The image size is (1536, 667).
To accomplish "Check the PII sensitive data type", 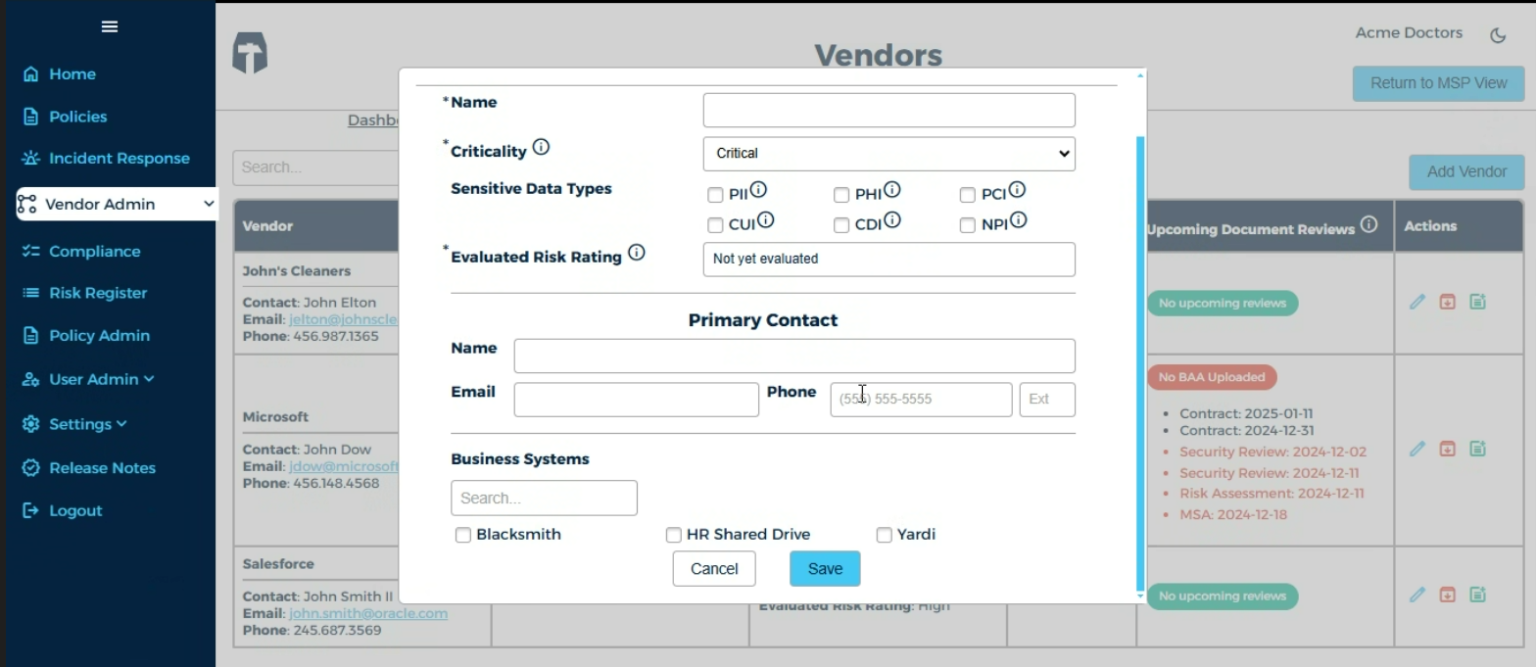I will [x=715, y=194].
